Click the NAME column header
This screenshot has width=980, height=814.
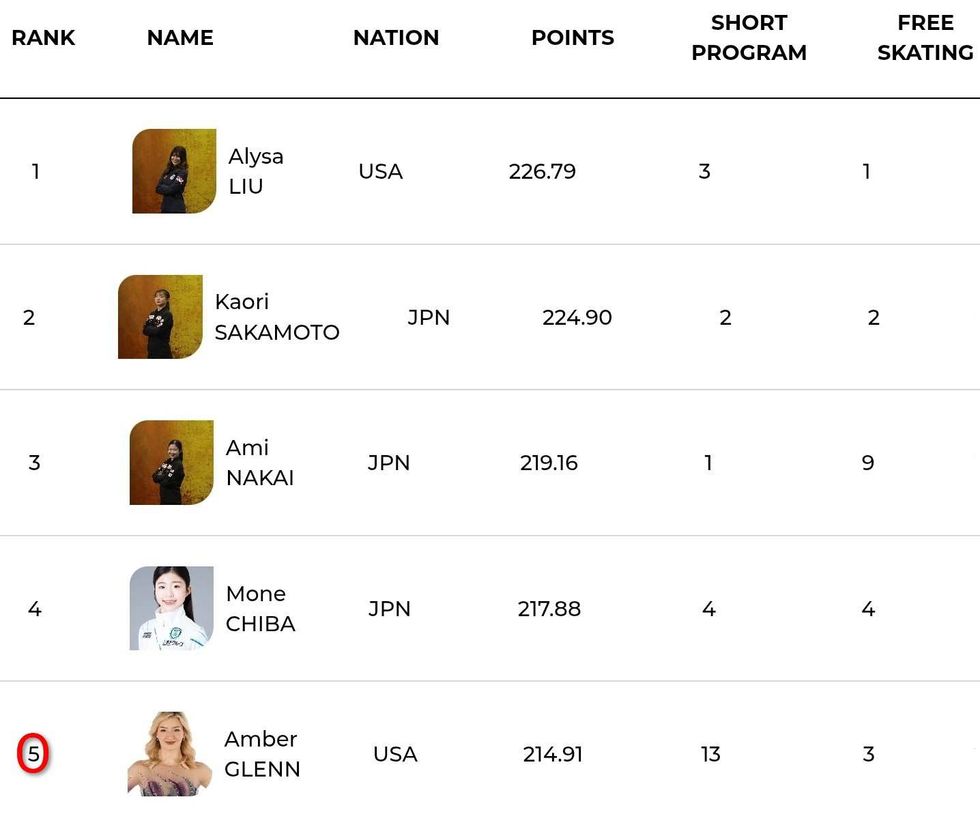pos(180,38)
